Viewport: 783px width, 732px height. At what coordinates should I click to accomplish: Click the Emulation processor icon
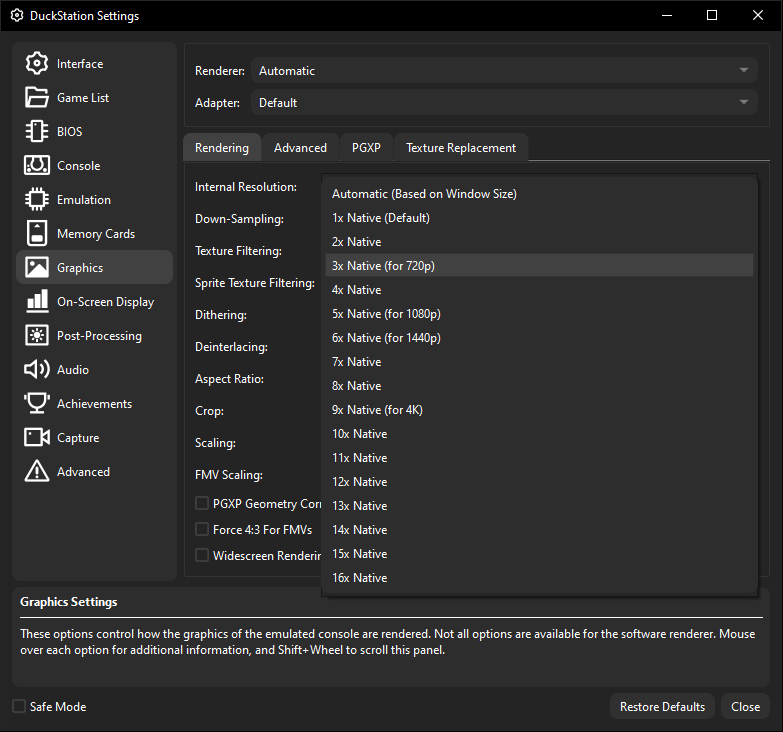[37, 199]
